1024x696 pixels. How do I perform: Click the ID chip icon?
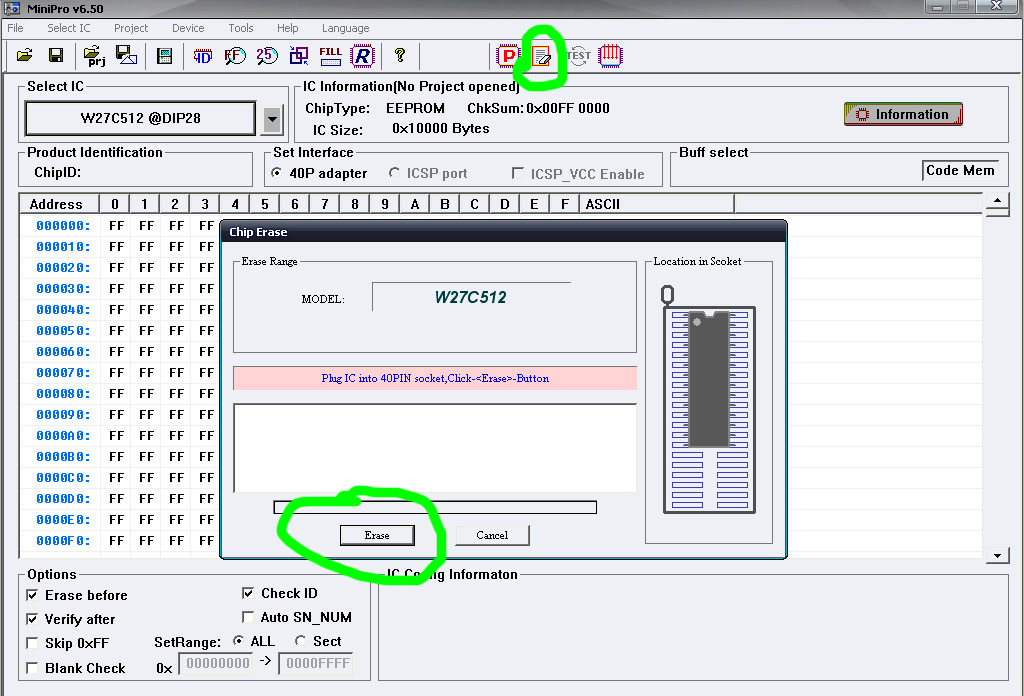pyautogui.click(x=202, y=56)
